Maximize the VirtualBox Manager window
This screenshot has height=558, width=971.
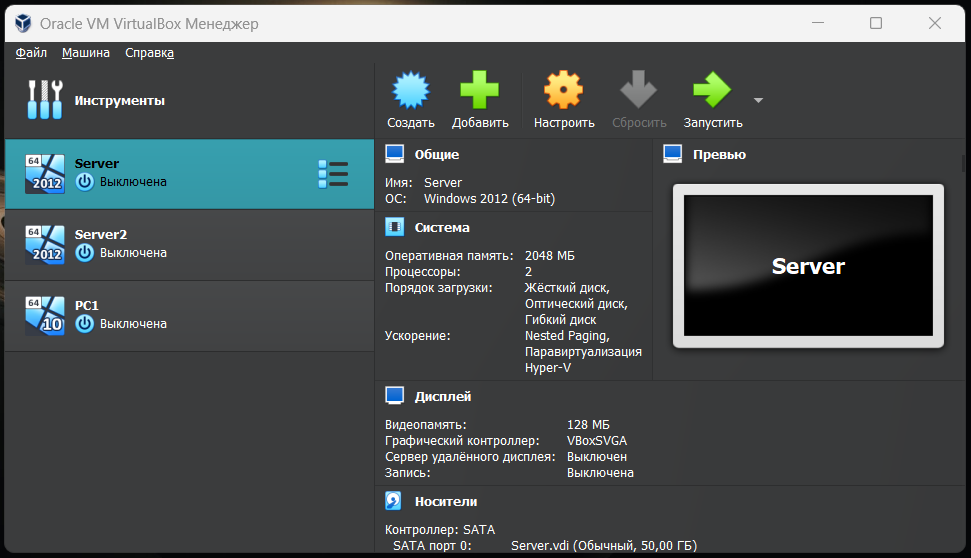pos(876,24)
